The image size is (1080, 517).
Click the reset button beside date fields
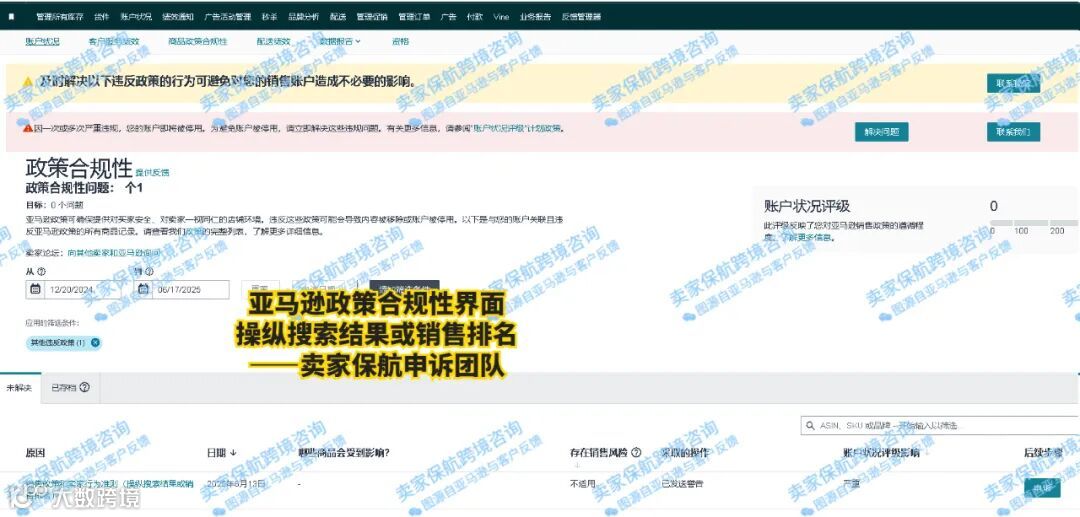tap(260, 289)
